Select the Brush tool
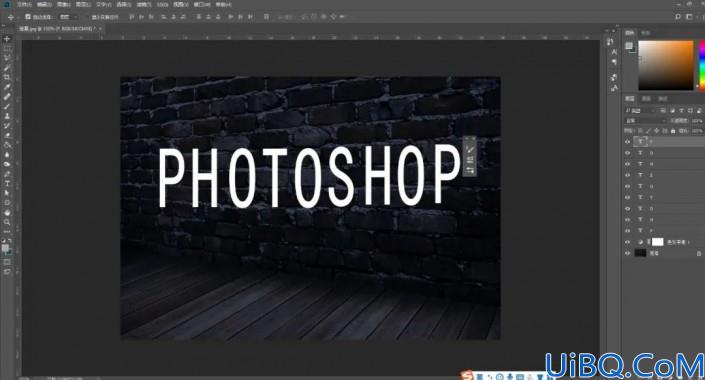 click(7, 106)
